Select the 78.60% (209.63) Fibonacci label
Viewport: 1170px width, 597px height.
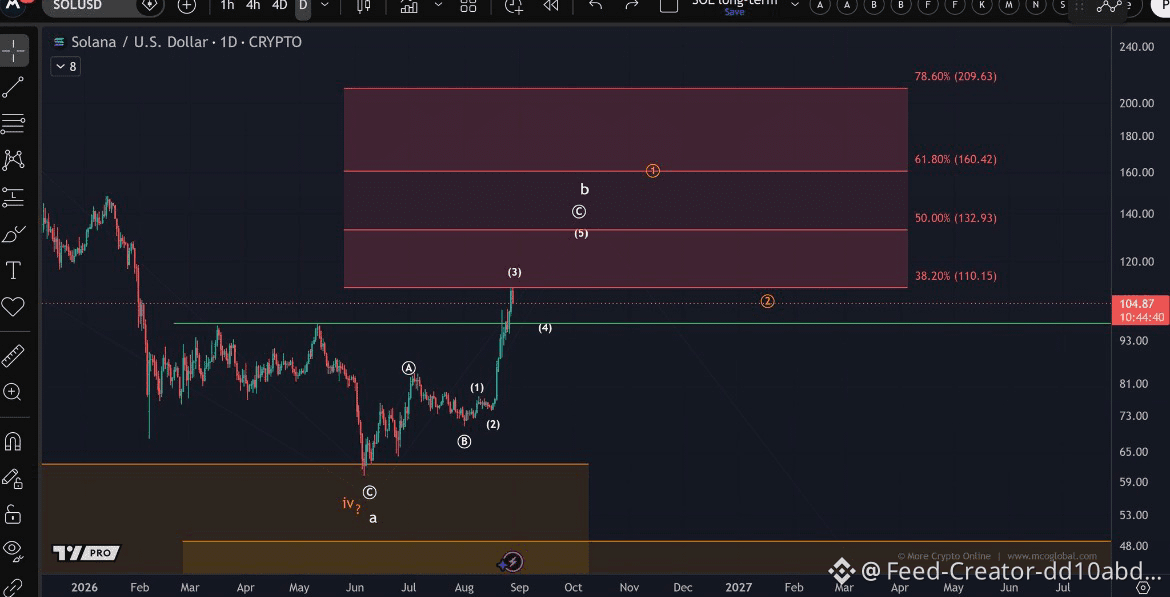coord(955,76)
